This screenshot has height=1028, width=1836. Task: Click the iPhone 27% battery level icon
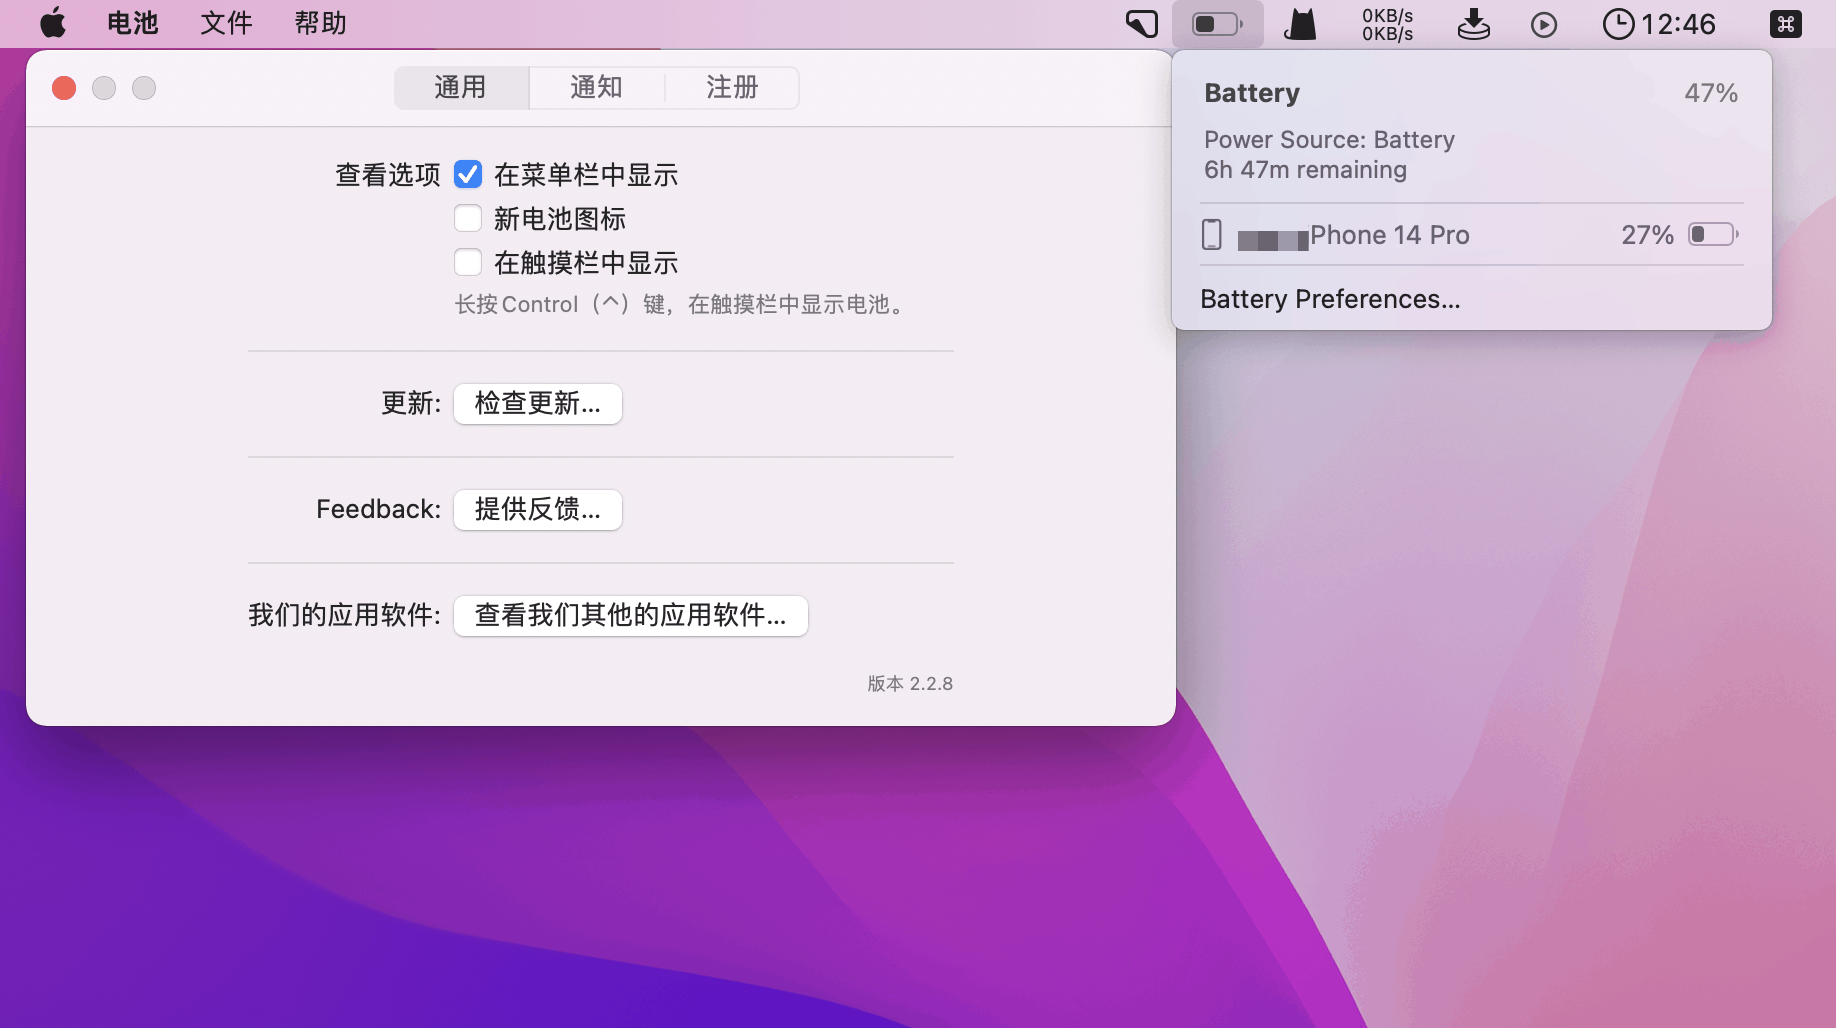pyautogui.click(x=1713, y=235)
